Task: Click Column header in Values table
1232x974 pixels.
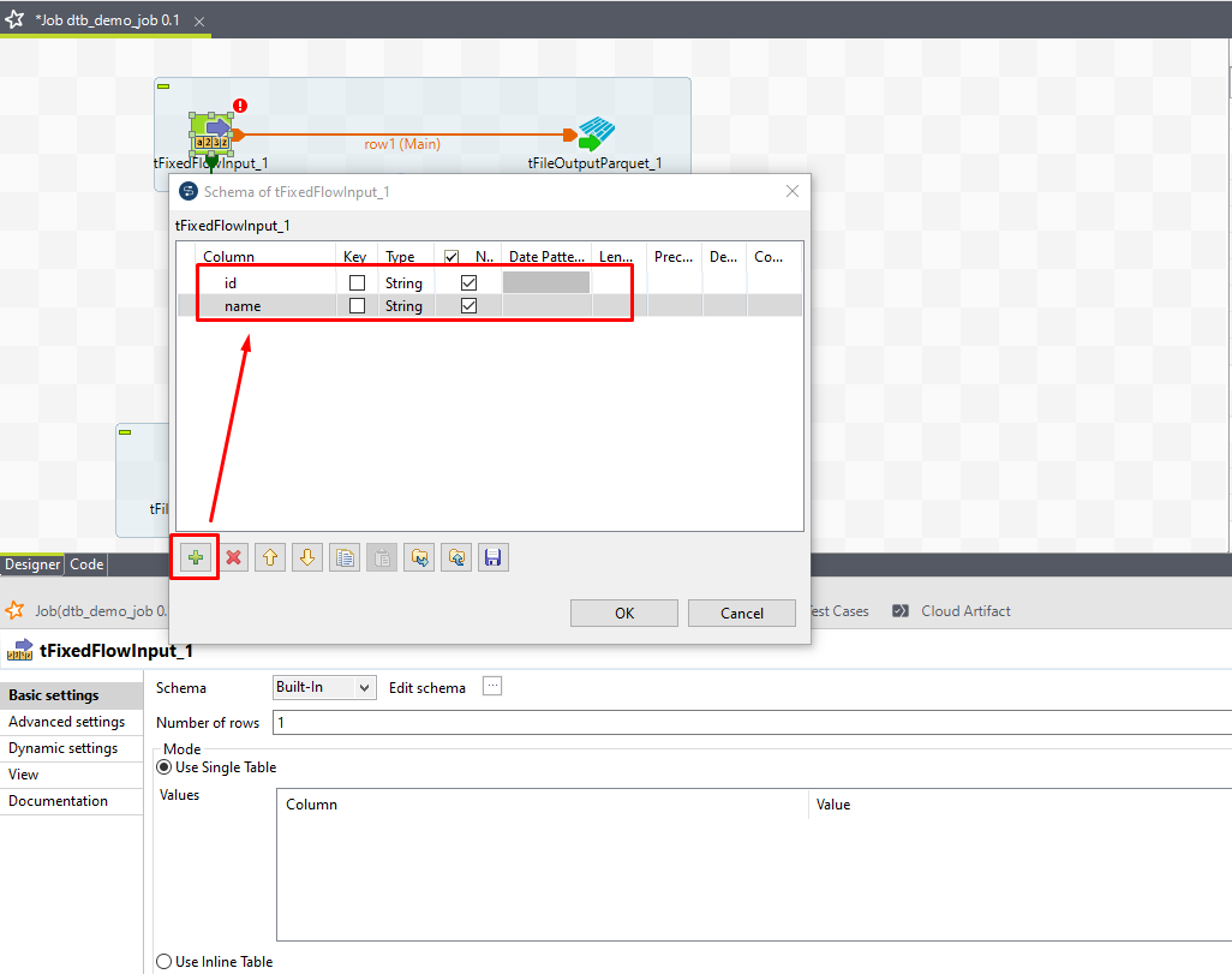Action: [x=543, y=804]
